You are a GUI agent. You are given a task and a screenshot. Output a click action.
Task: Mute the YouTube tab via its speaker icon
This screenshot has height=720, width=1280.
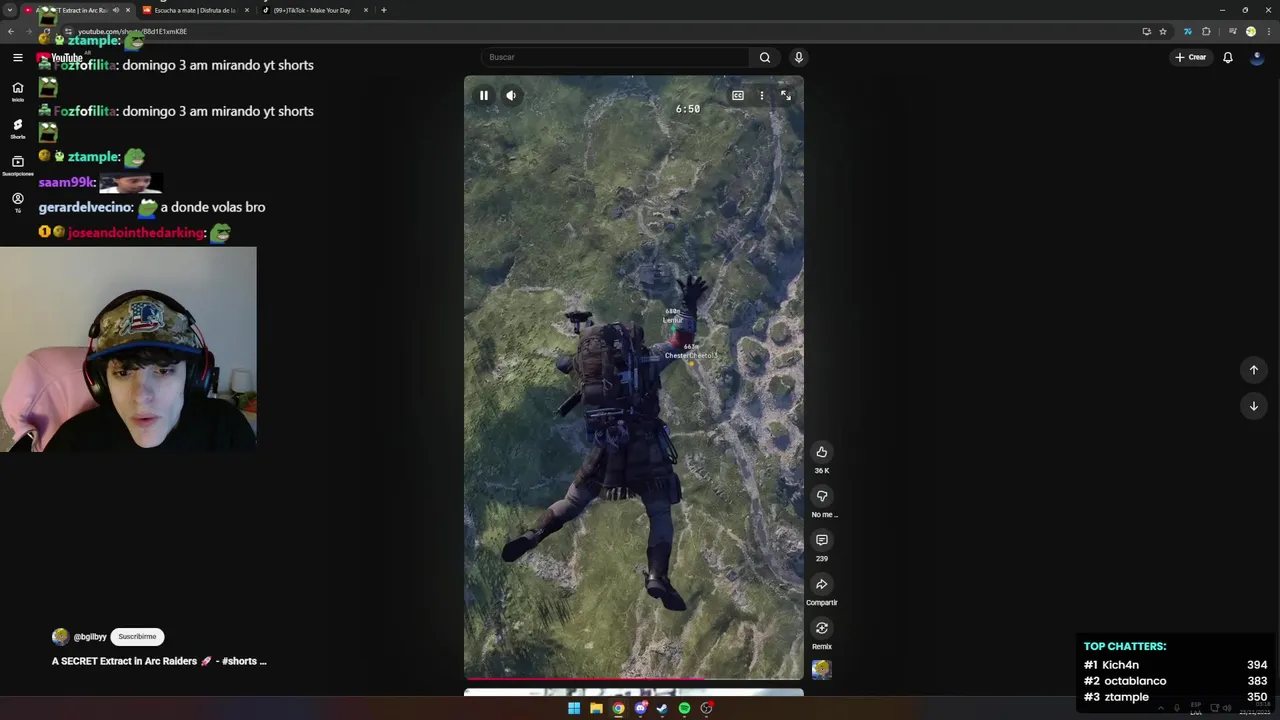point(116,10)
